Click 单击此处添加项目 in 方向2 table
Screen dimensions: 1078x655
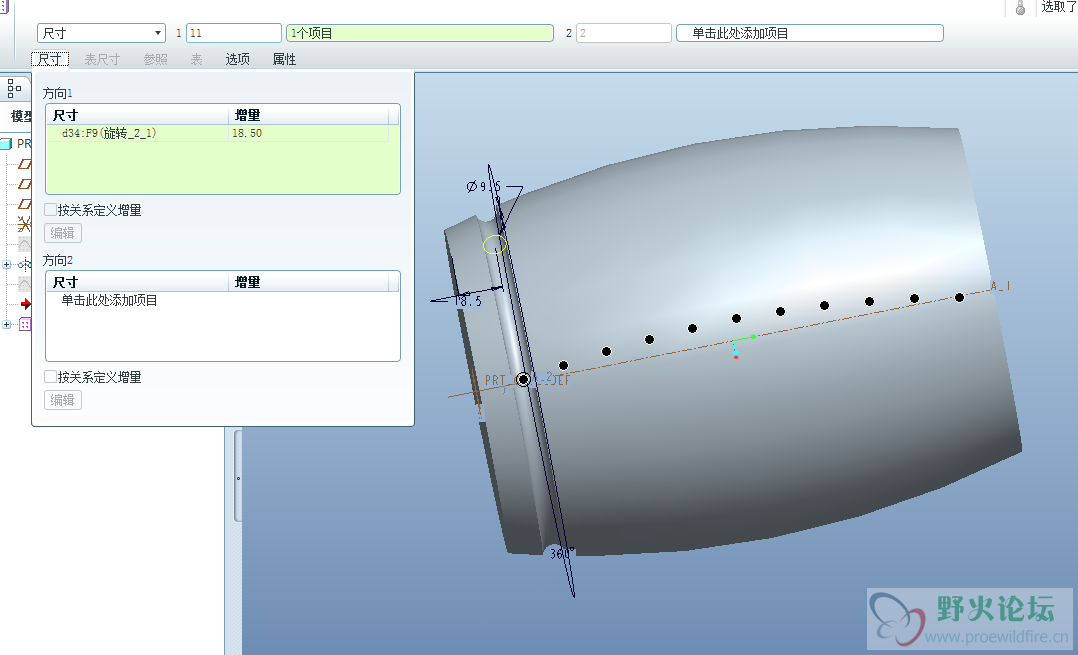(x=109, y=300)
